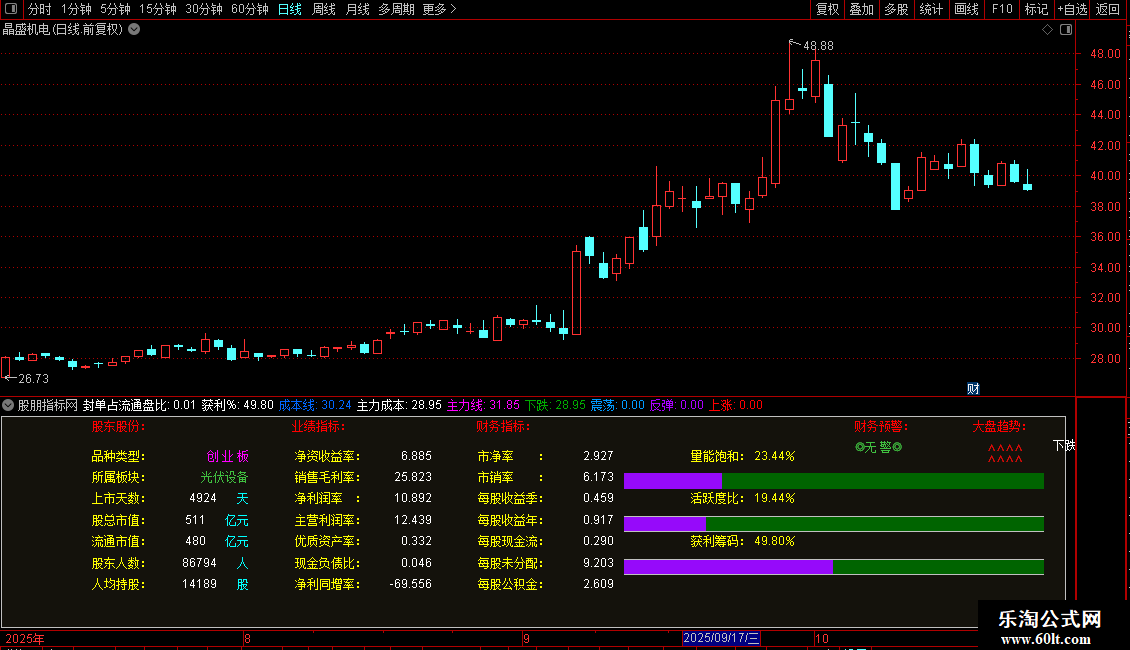This screenshot has height=650, width=1130.
Task: Click the 上市天数 value 4924
Action: 203,498
